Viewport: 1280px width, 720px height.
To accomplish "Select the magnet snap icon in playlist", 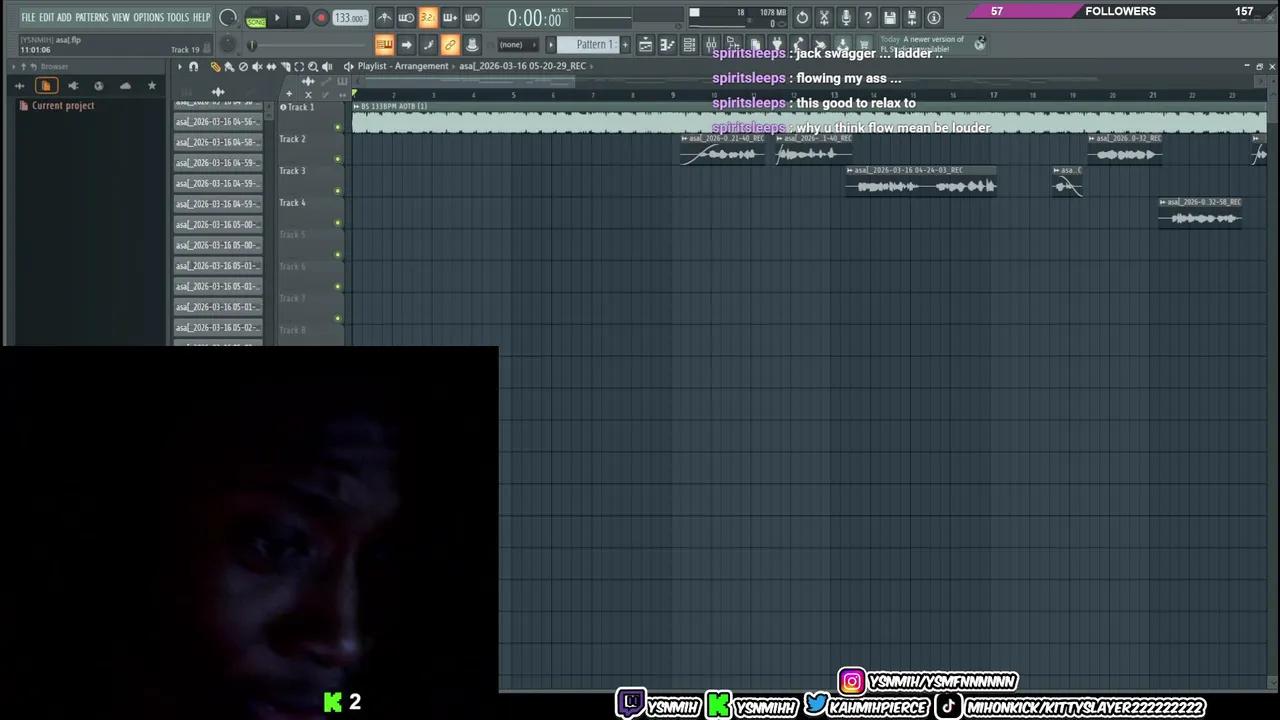I will [x=193, y=67].
